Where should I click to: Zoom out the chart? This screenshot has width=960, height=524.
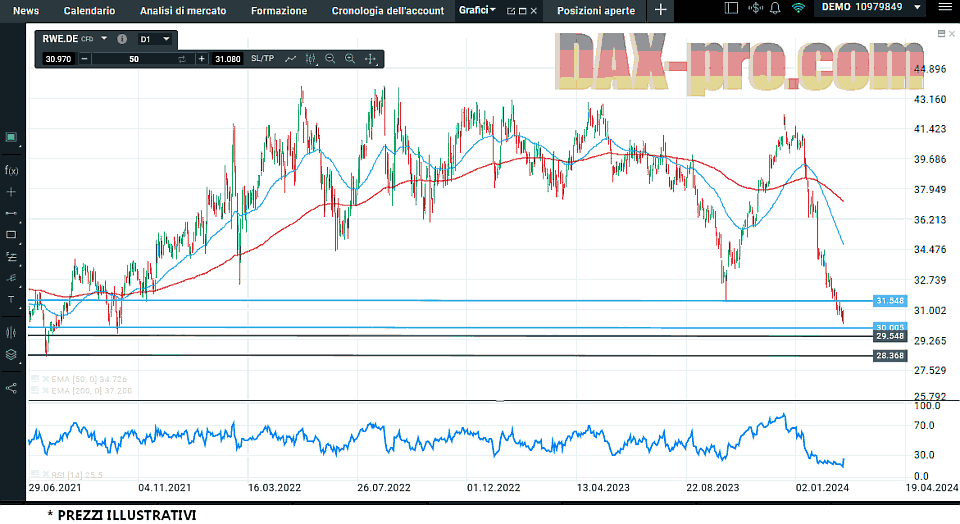click(x=330, y=59)
